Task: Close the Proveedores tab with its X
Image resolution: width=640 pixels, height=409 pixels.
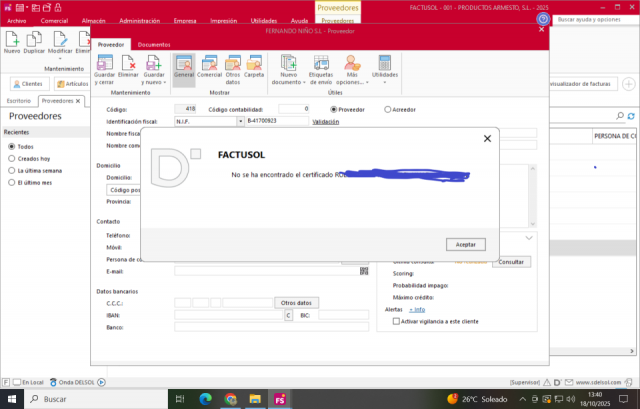Action: click(x=78, y=101)
